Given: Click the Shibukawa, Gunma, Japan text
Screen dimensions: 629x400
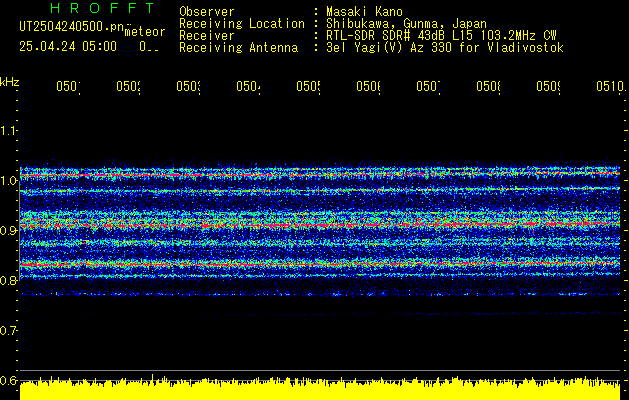Looking at the screenshot, I should point(406,24).
